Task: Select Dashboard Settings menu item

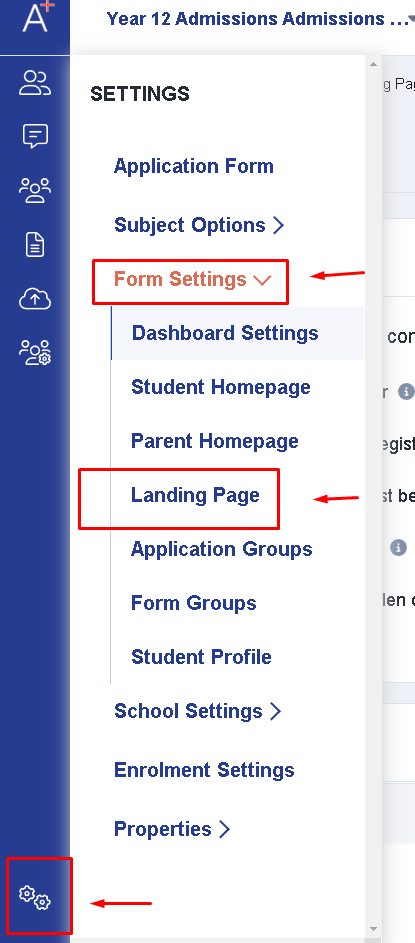Action: (x=225, y=333)
